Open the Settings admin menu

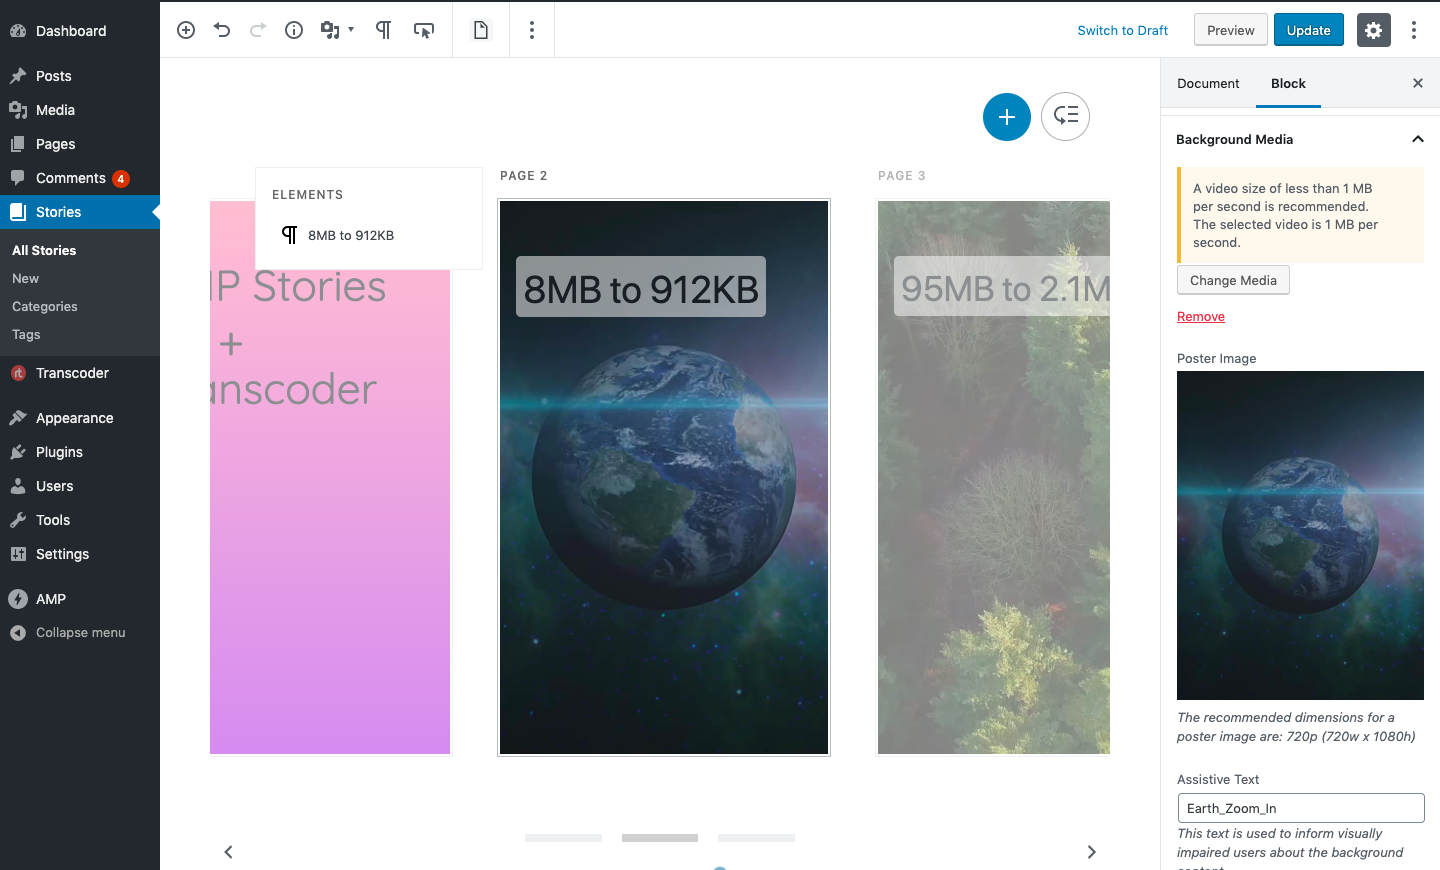(80, 554)
